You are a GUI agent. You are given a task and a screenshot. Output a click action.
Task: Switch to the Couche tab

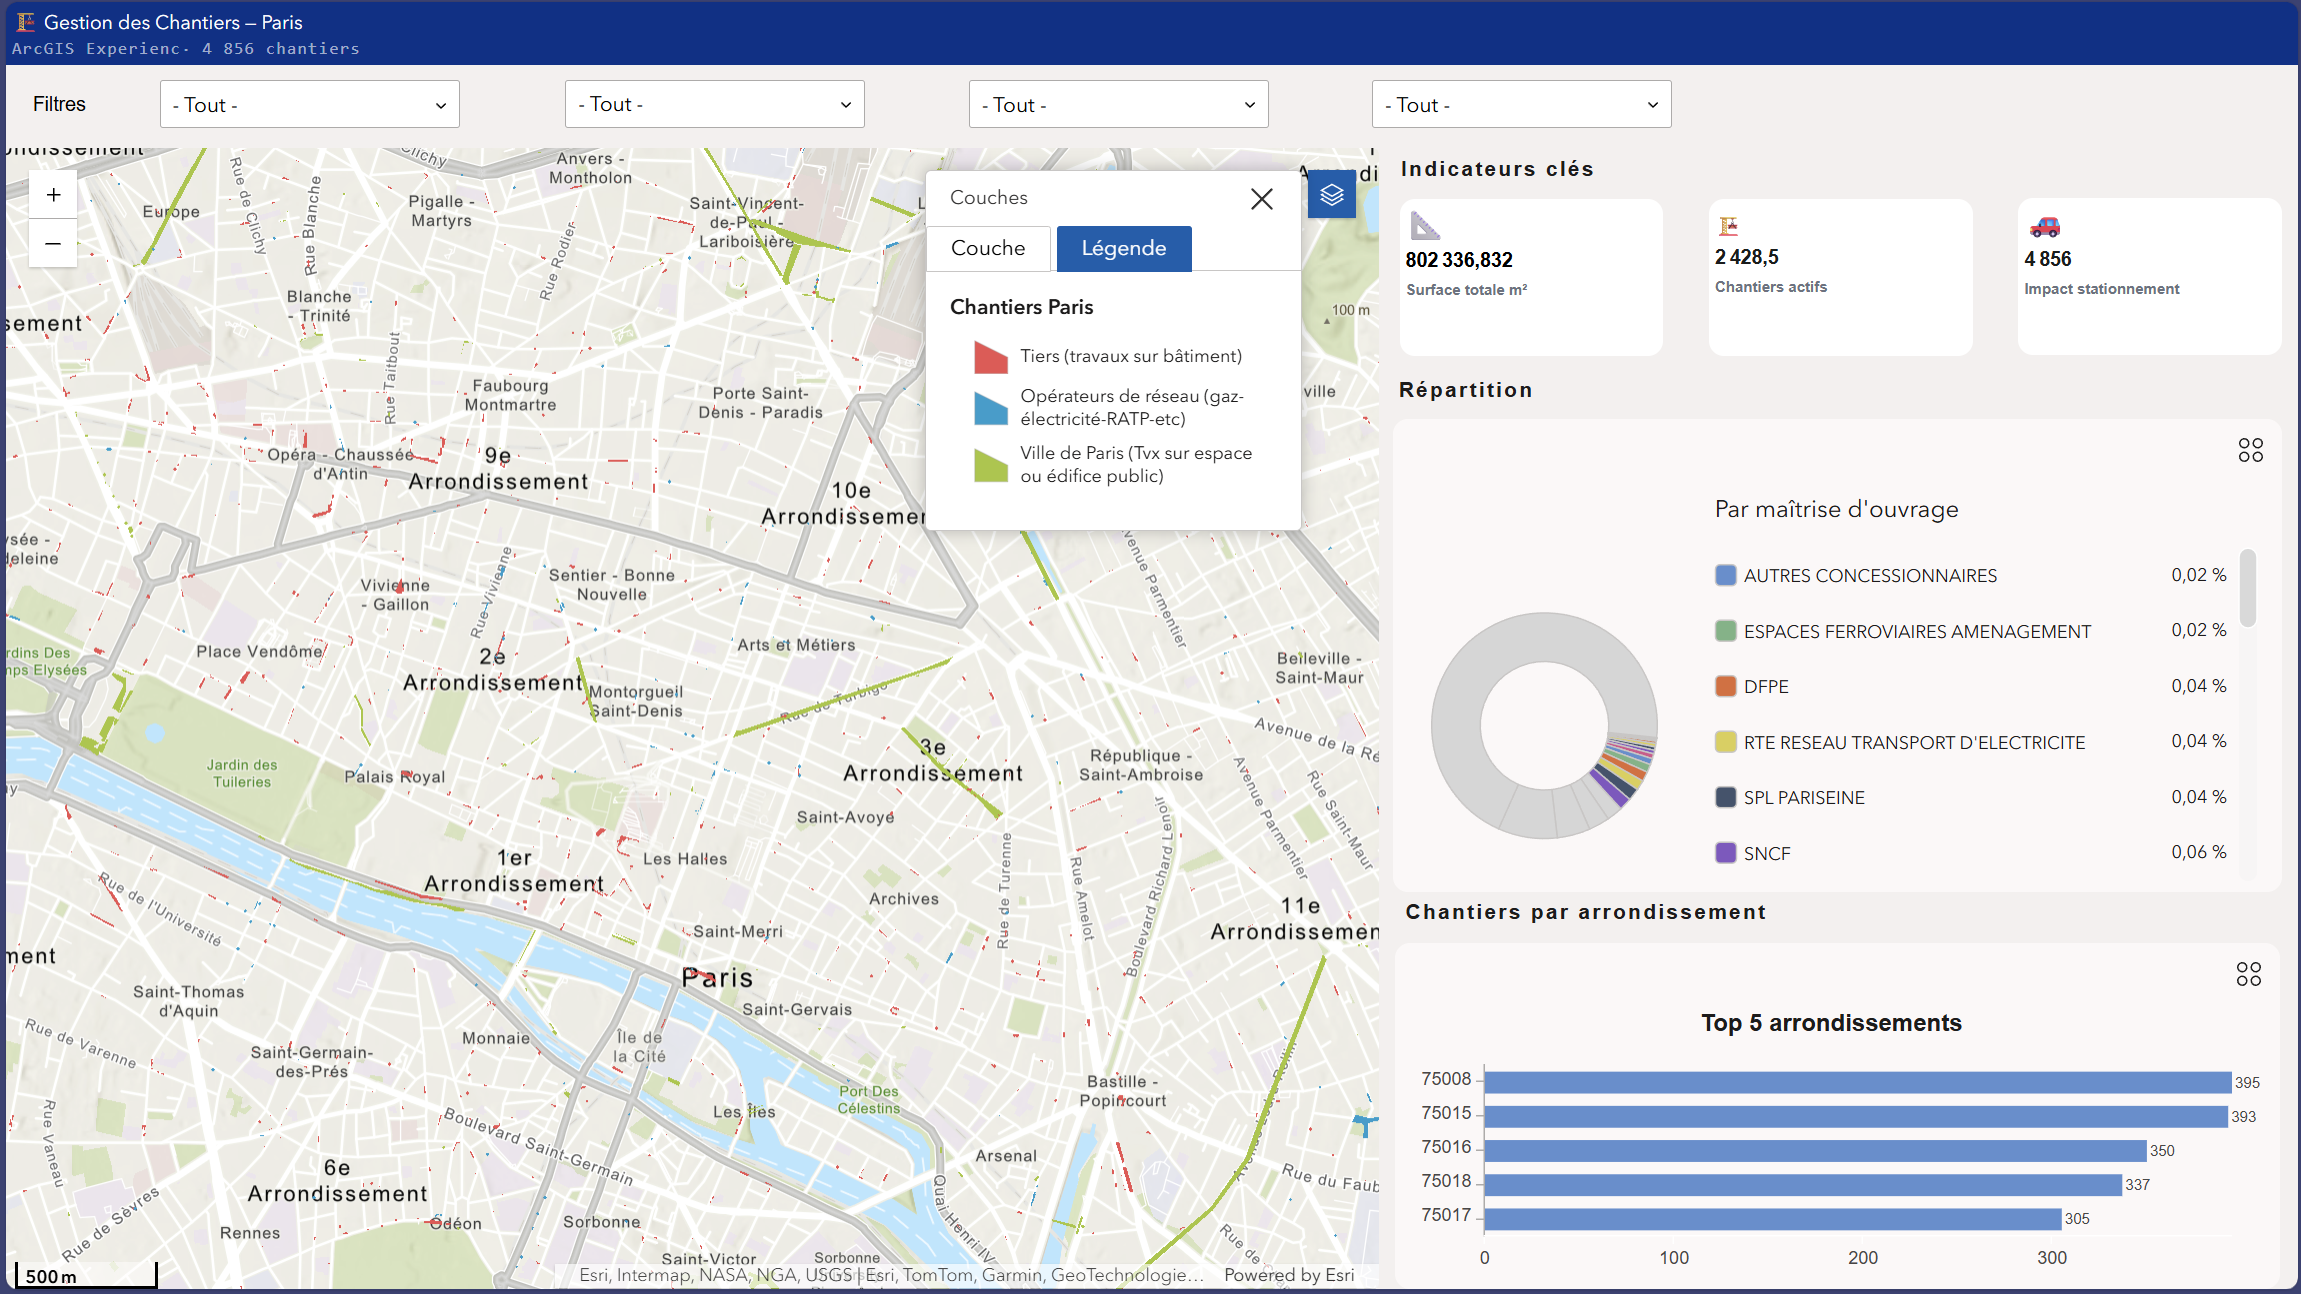(x=988, y=248)
